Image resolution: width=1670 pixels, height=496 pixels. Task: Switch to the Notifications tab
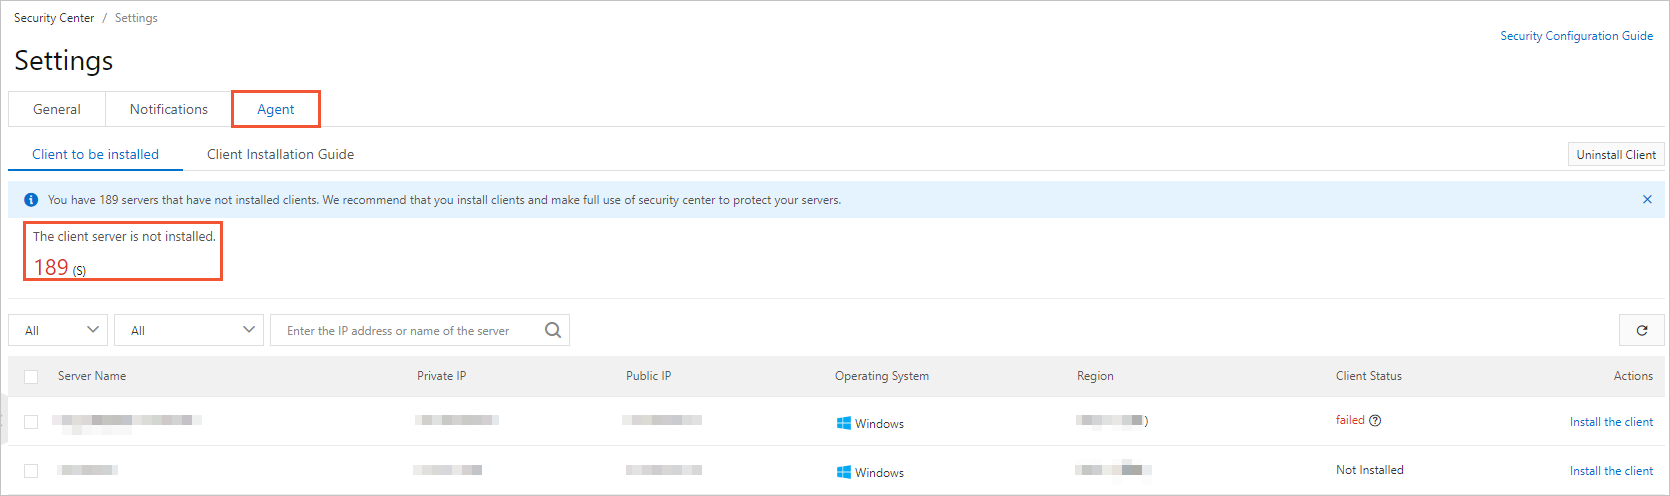[x=169, y=109]
